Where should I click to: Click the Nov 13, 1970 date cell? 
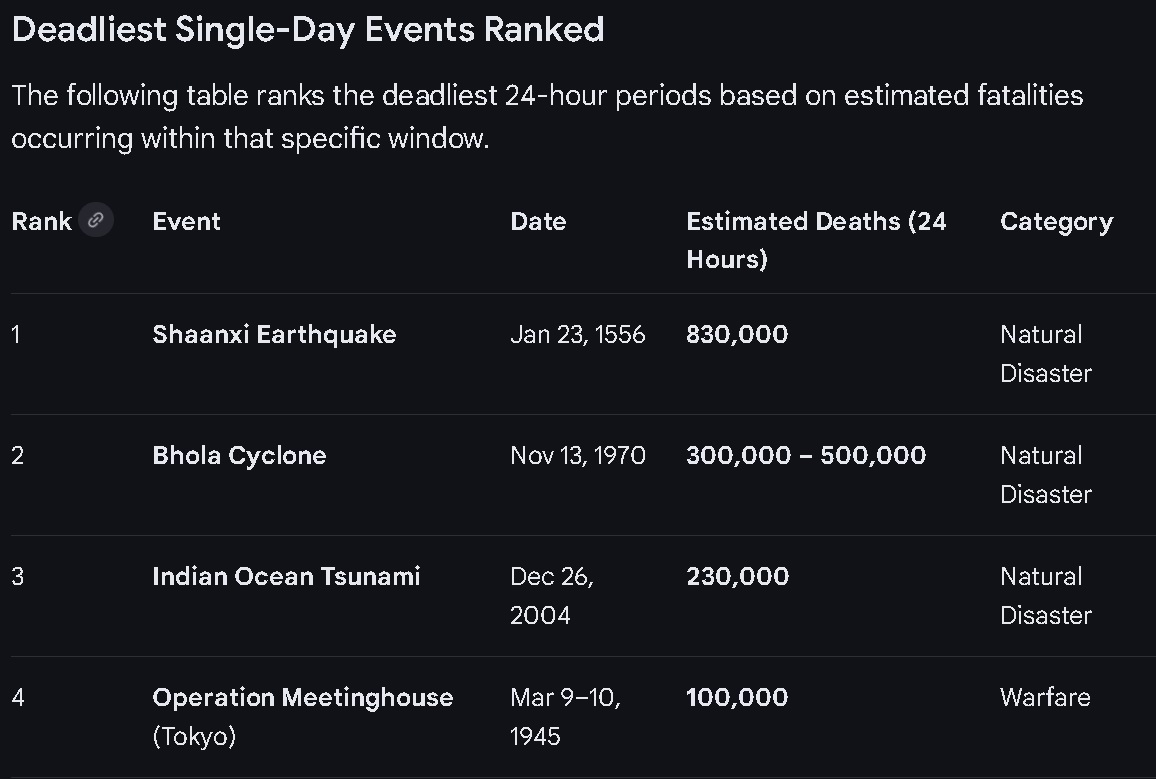(578, 455)
